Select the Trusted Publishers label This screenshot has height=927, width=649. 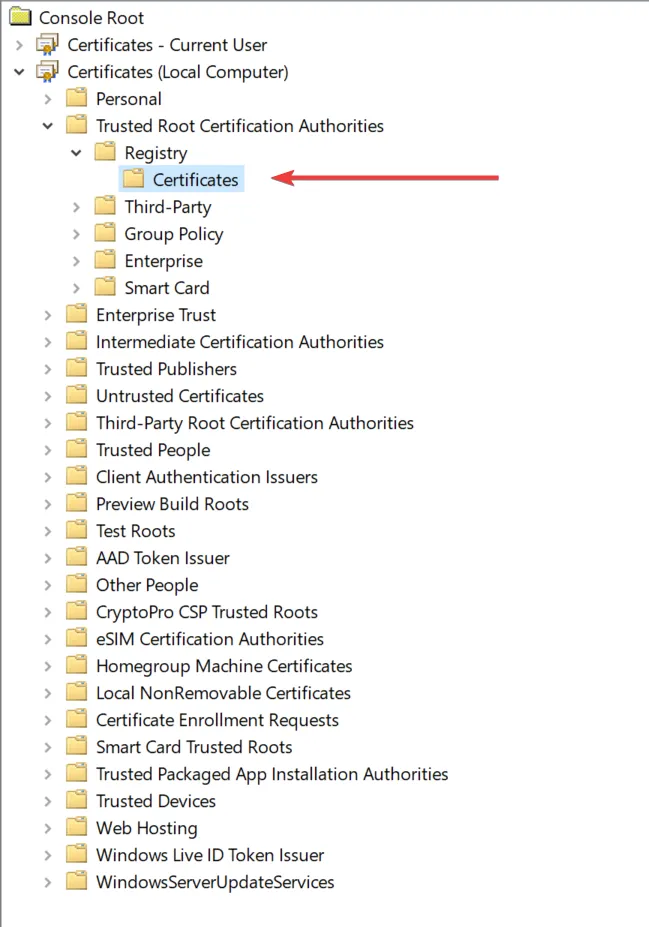pos(166,368)
